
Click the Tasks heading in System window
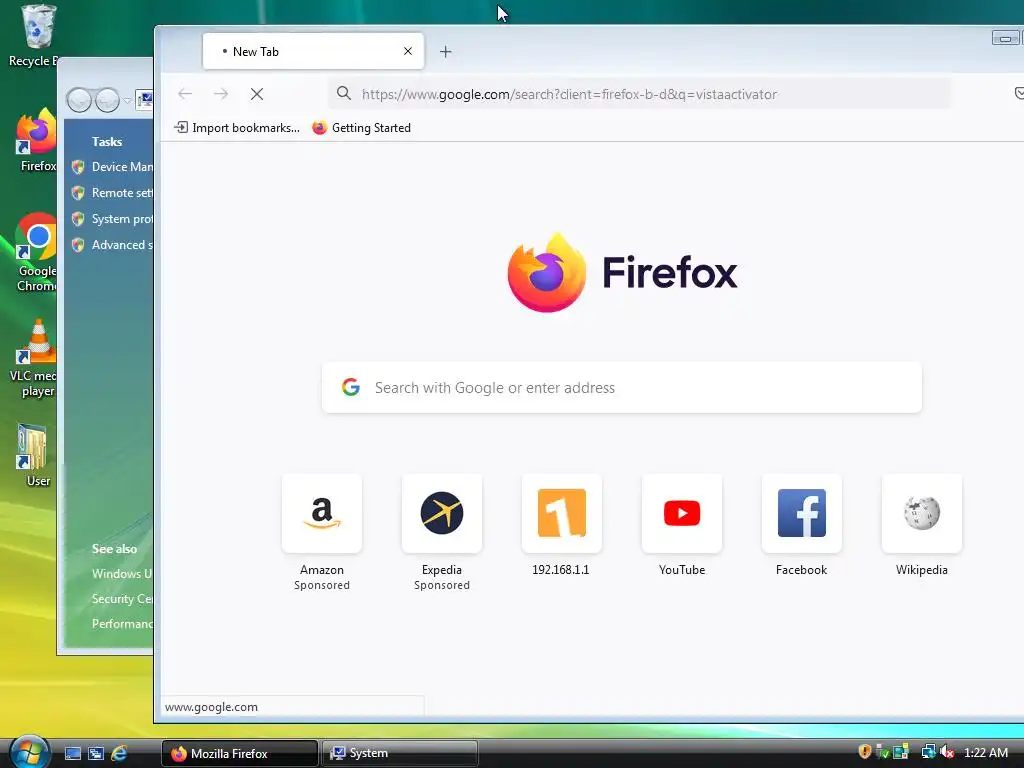tap(107, 142)
